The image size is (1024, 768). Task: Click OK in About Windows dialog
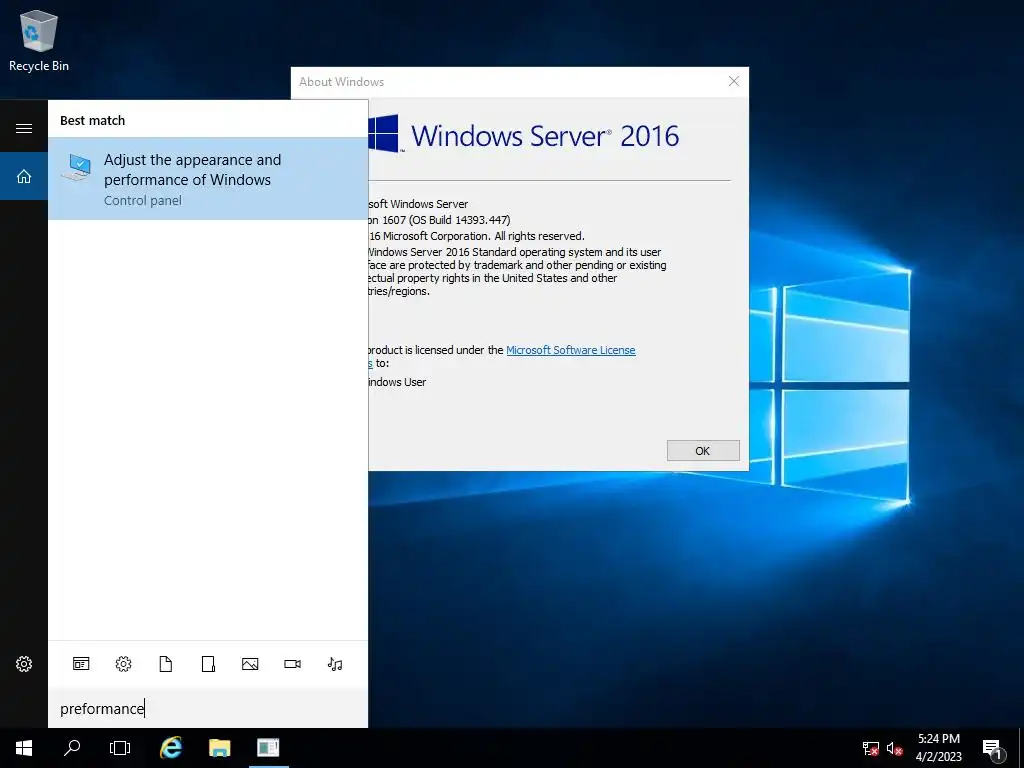click(703, 451)
